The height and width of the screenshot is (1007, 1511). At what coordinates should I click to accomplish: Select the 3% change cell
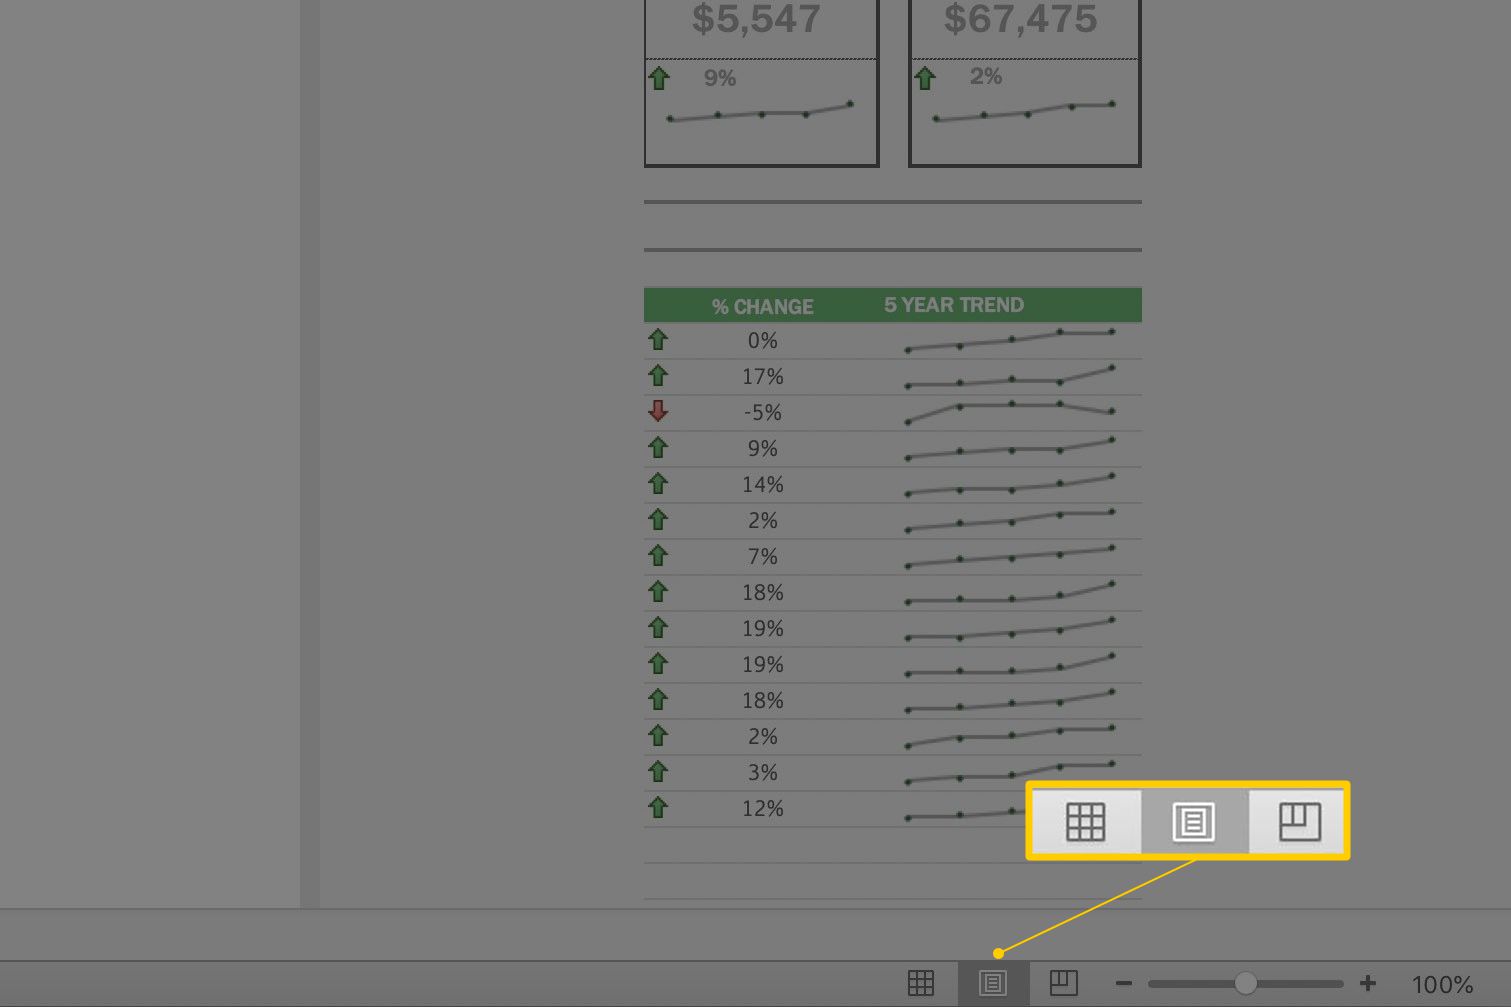[x=762, y=773]
